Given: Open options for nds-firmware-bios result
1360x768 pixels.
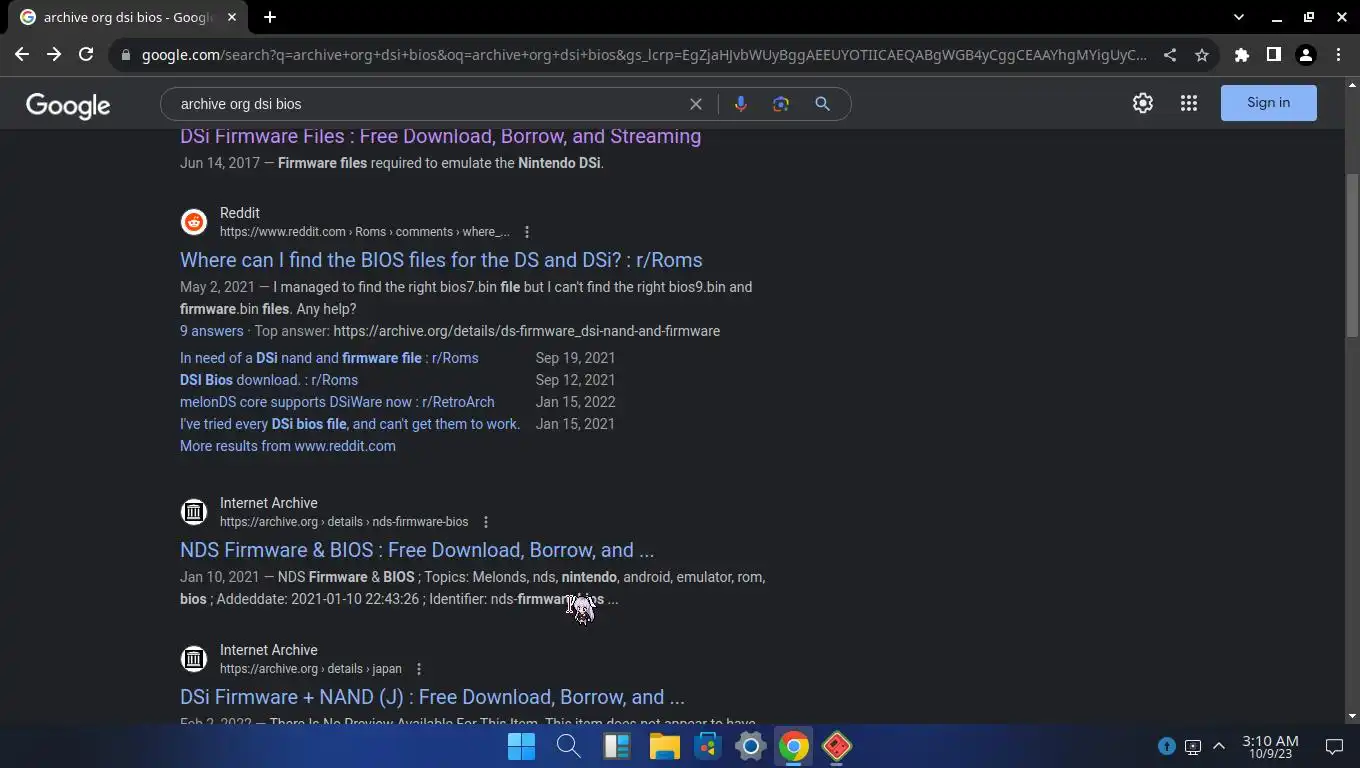Looking at the screenshot, I should click(x=486, y=522).
